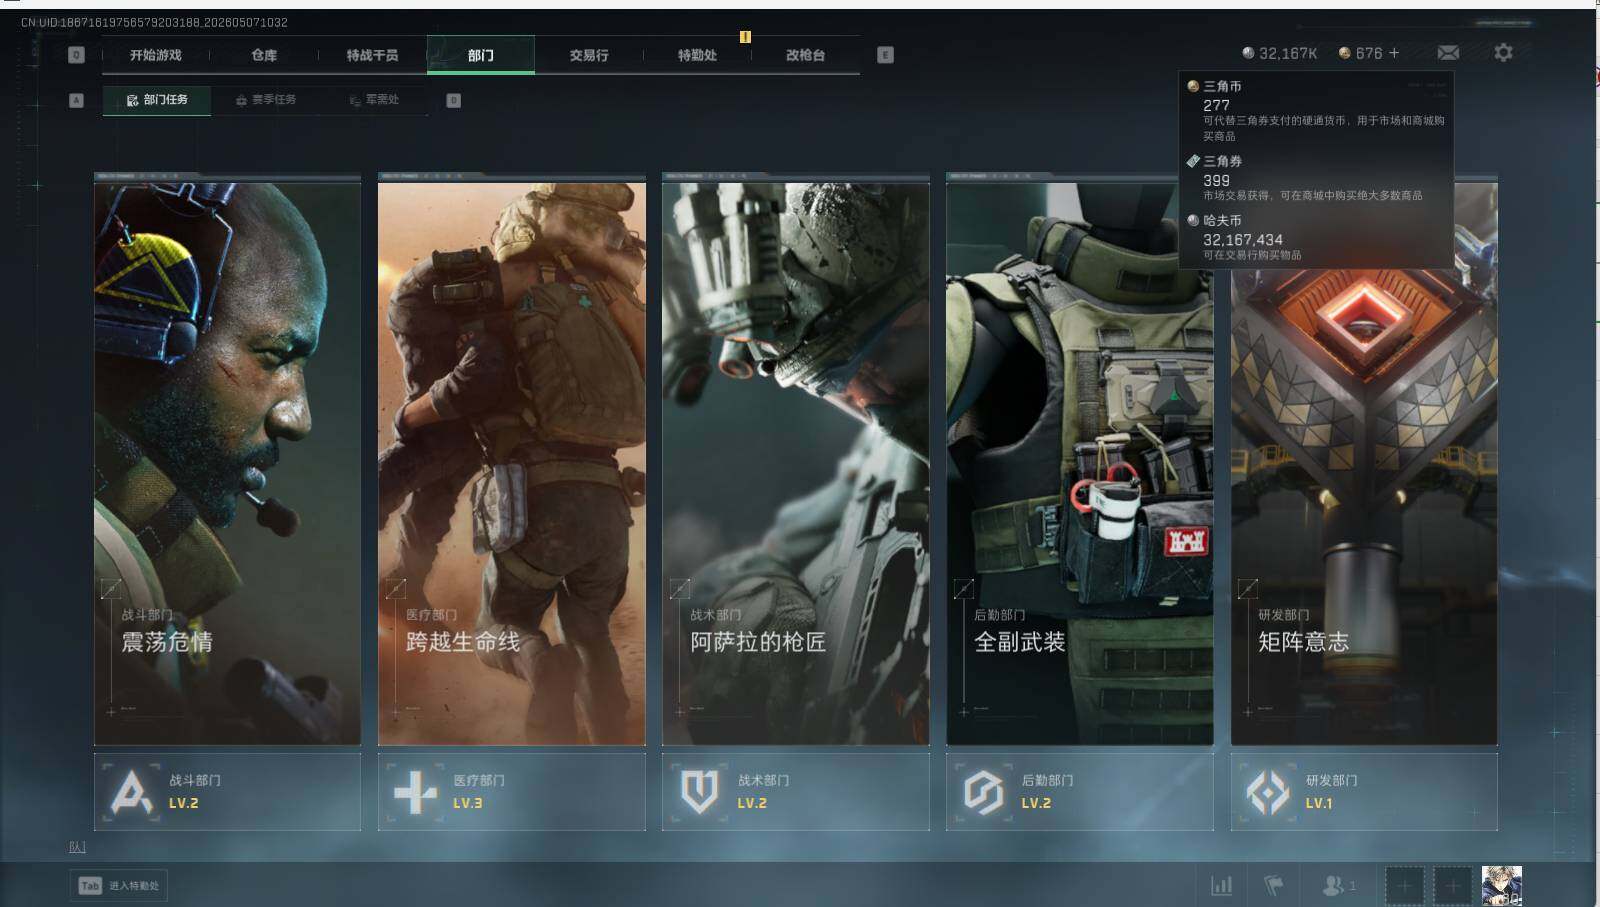Click the Q key hint icon
Screen dimensions: 1600x907
click(x=76, y=55)
